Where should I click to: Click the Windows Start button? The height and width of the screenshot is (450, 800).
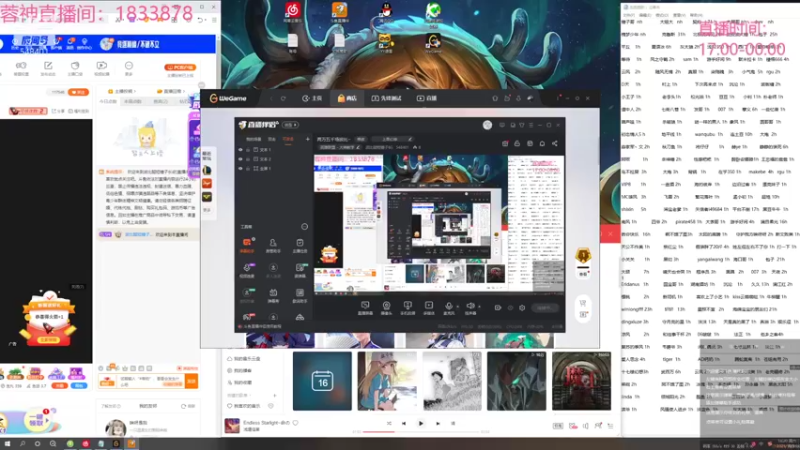coord(7,444)
